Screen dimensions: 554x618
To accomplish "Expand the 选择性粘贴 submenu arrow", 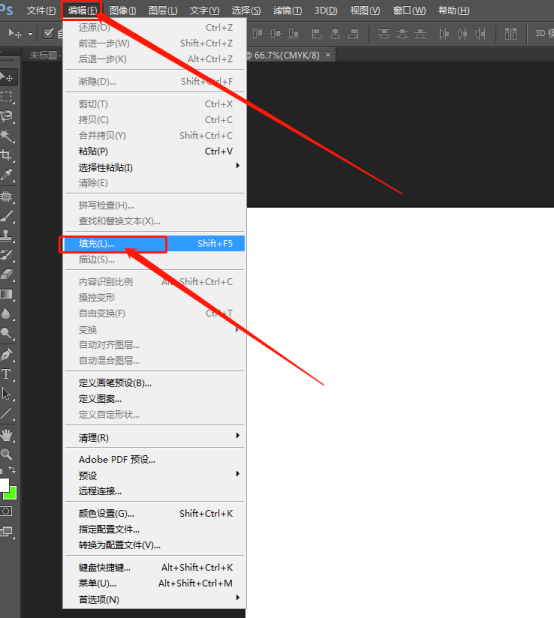I will (x=238, y=166).
